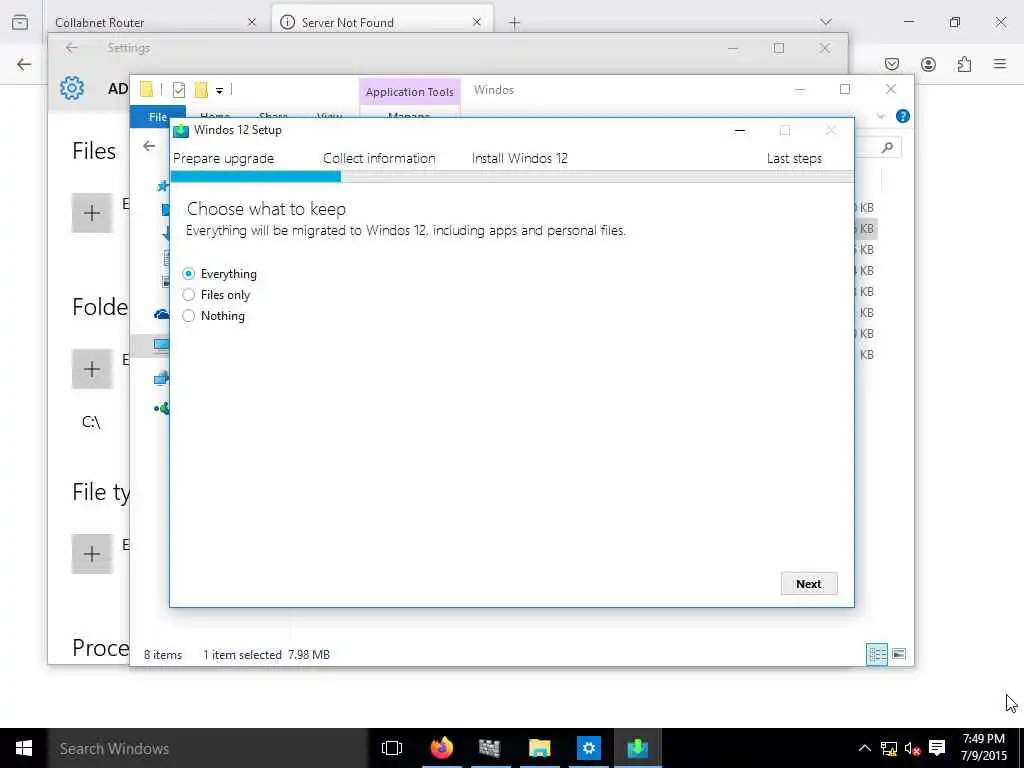Open the Action Center notifications icon
Screen dimensions: 1024x768
point(936,748)
